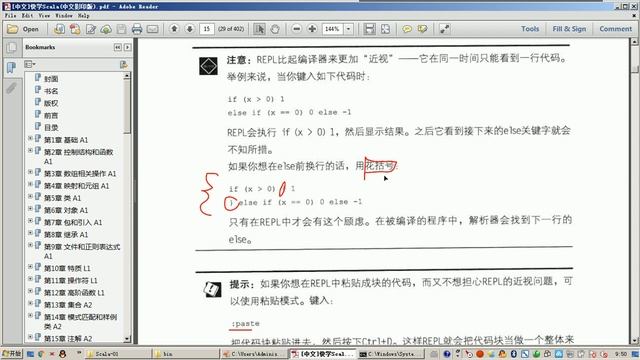Activate the Select tool cursor icon
Viewport: 640px width, 360px height.
click(x=259, y=29)
